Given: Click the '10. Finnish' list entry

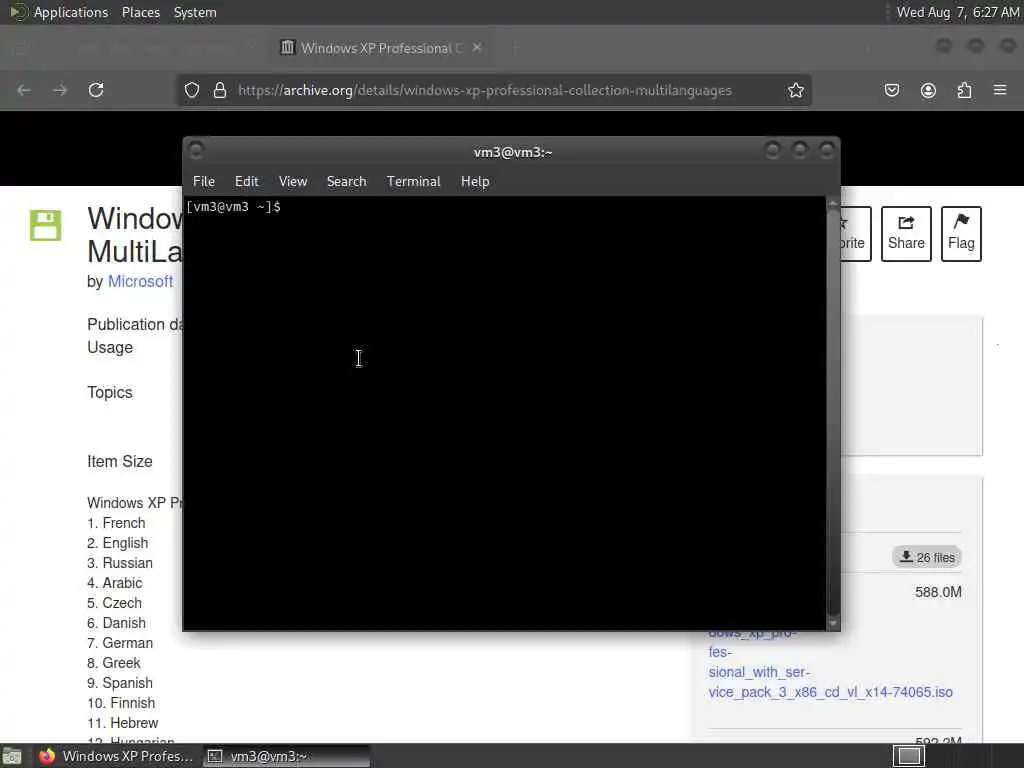Looking at the screenshot, I should 121,703.
